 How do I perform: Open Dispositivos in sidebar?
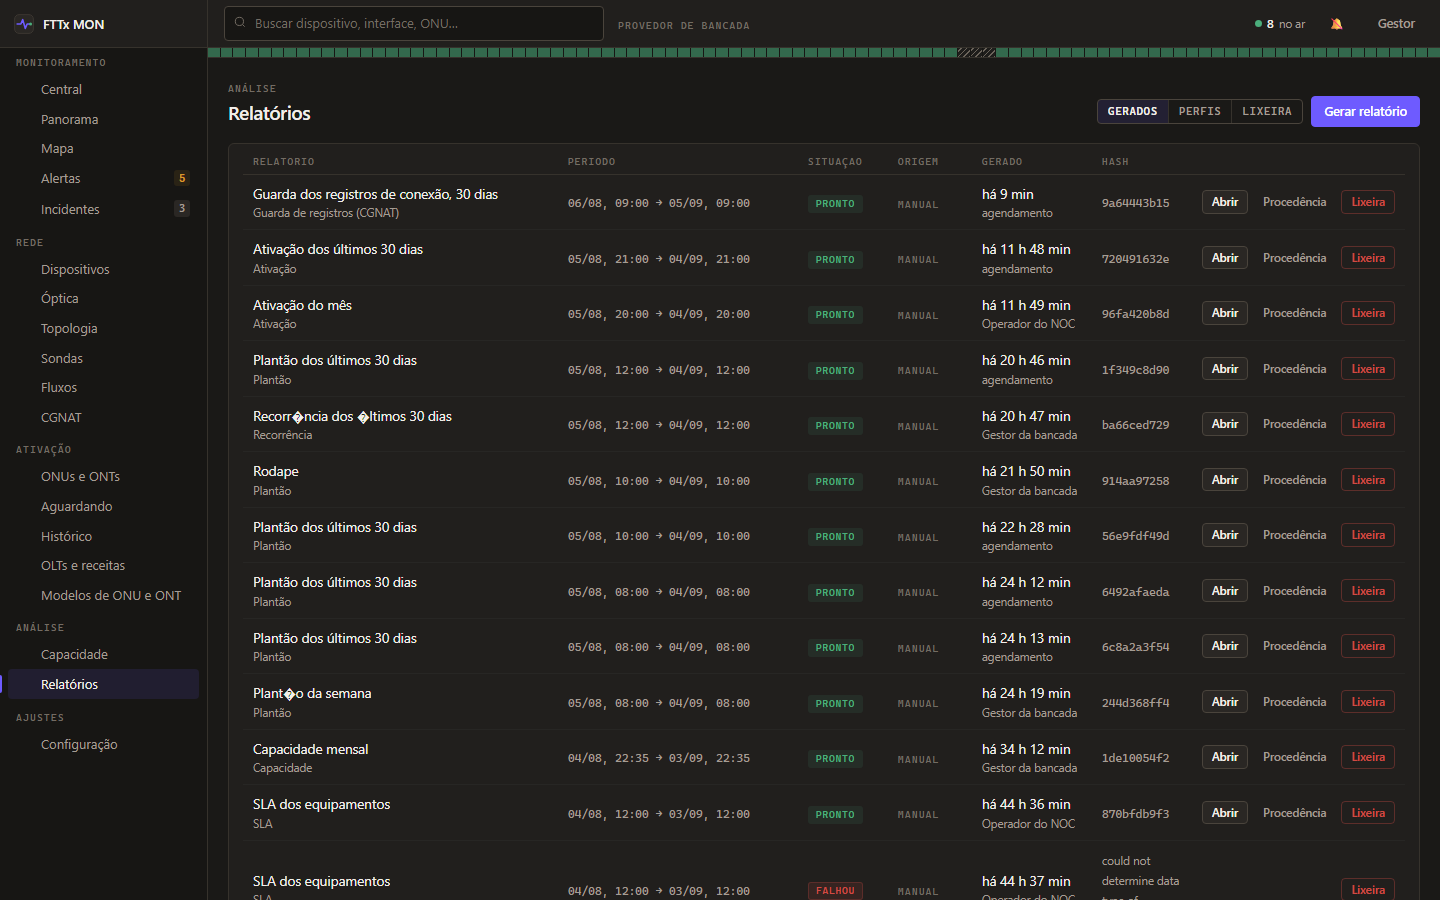[x=103, y=270]
